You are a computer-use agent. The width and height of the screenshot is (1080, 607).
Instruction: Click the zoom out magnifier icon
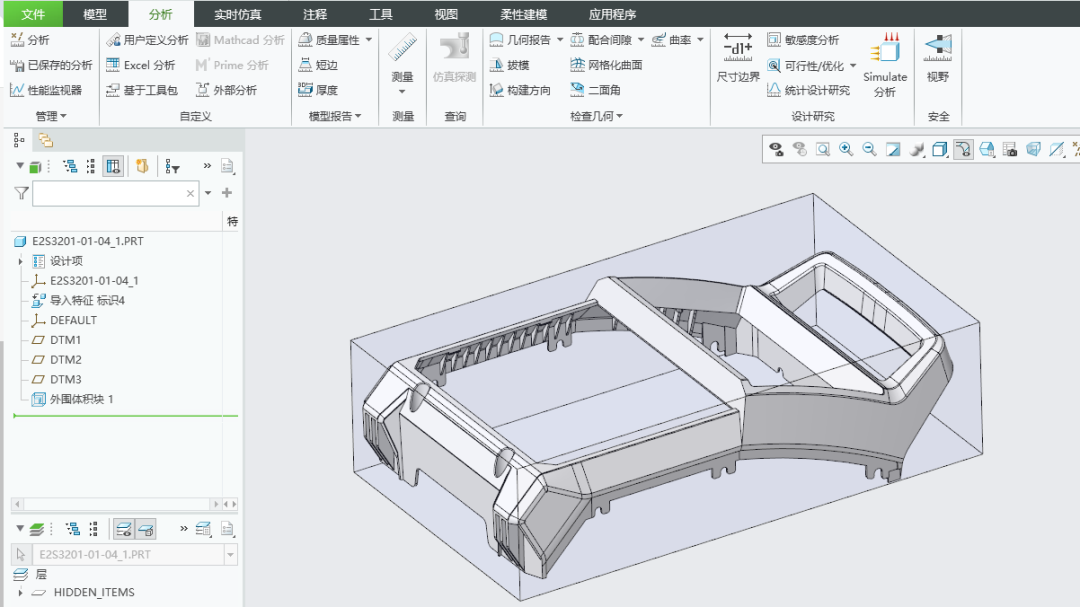pos(869,150)
